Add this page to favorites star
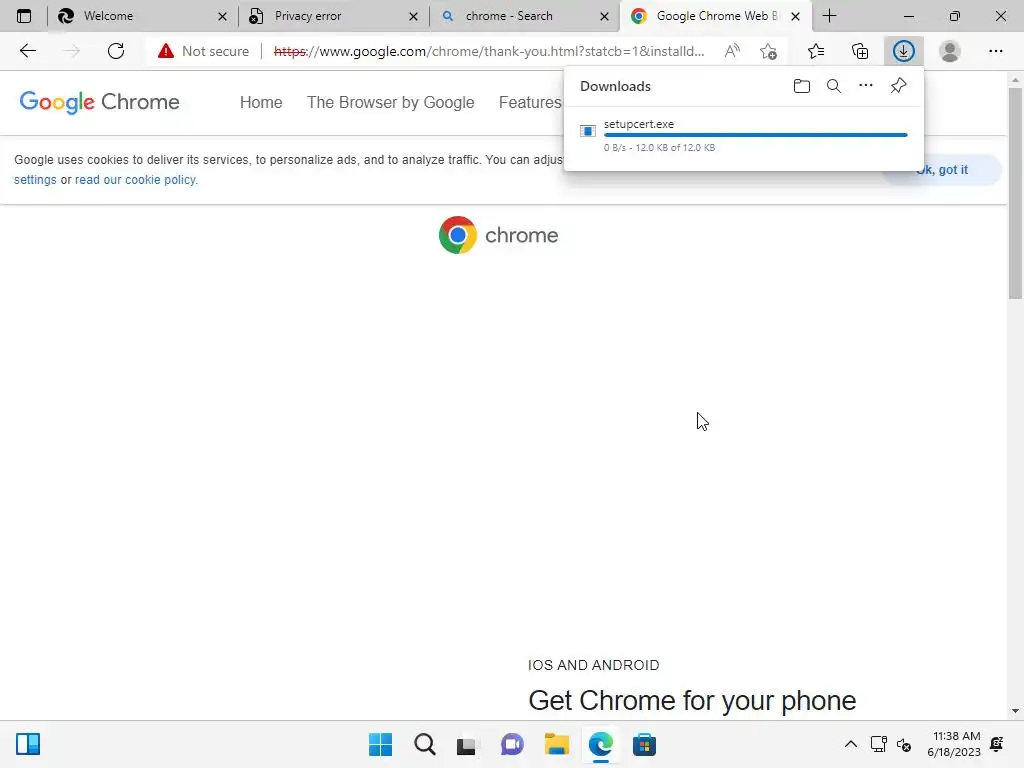 point(769,51)
